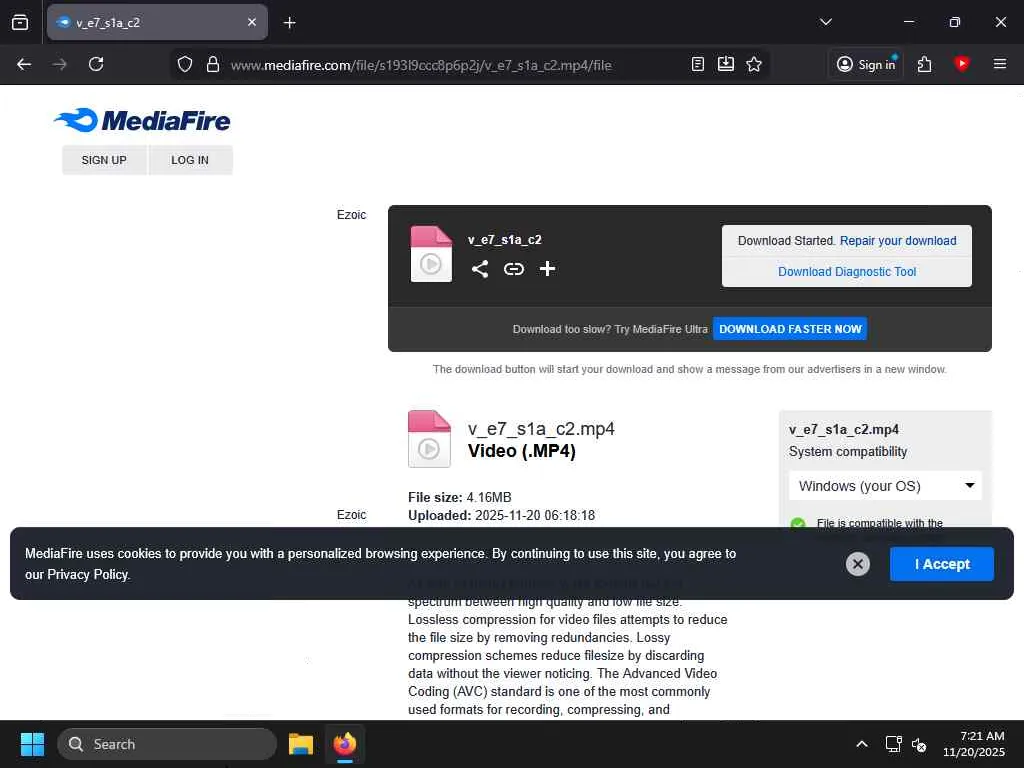Viewport: 1024px width, 768px height.
Task: Open the tracking protection shield icon
Action: tap(185, 65)
